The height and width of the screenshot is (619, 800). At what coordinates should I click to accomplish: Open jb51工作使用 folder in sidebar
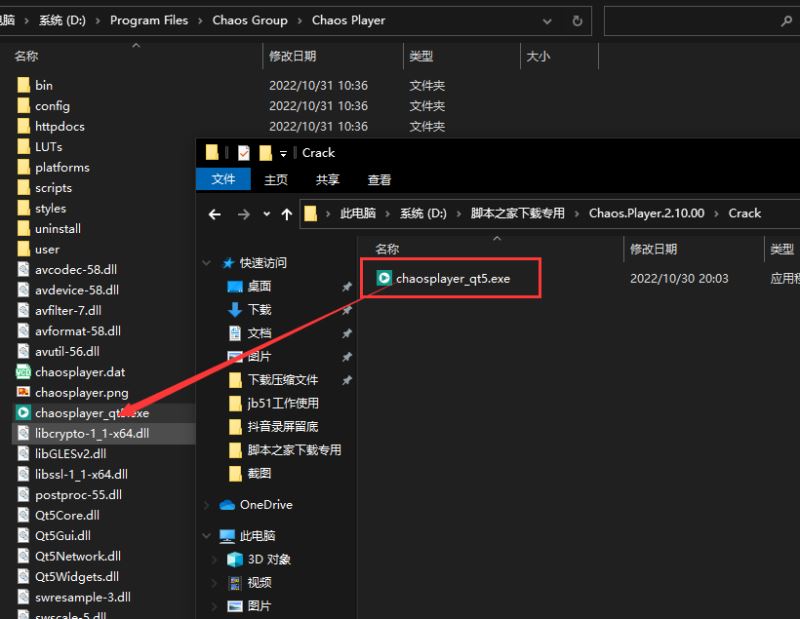pyautogui.click(x=283, y=403)
